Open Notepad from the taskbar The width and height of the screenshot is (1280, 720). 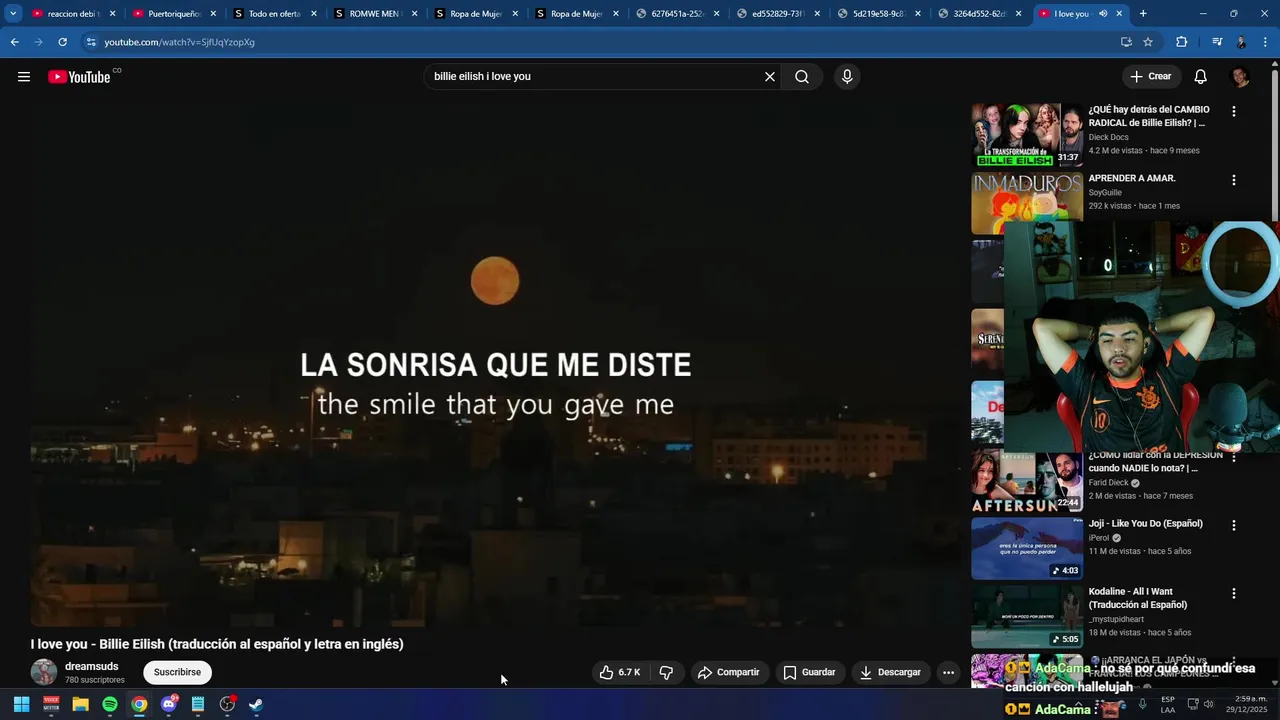[x=198, y=705]
